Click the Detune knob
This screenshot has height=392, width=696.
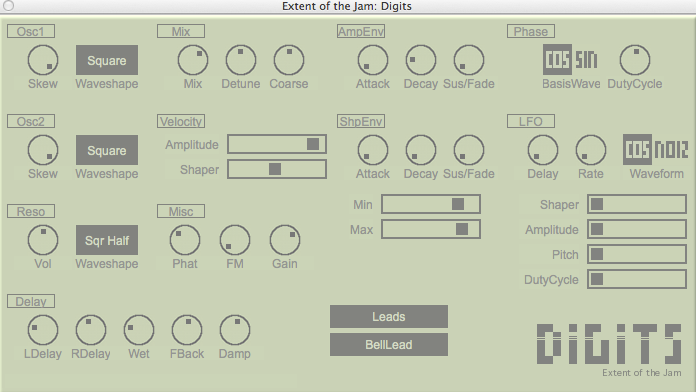(x=241, y=60)
